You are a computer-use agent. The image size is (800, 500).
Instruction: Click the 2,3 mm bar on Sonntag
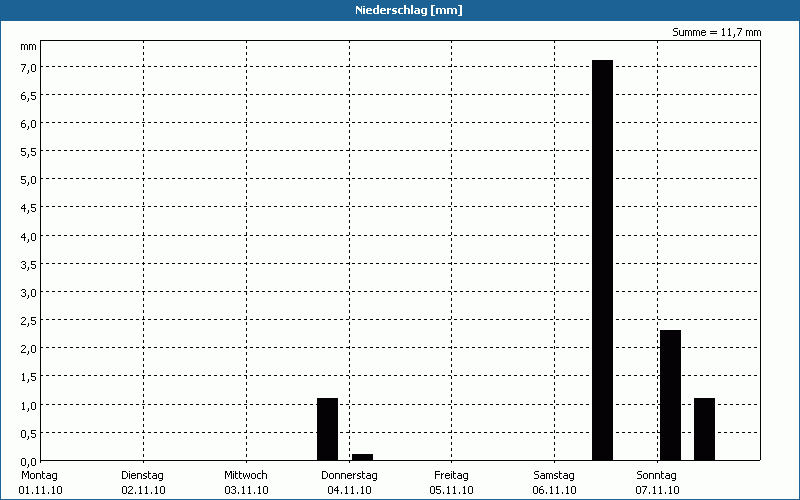[x=670, y=395]
